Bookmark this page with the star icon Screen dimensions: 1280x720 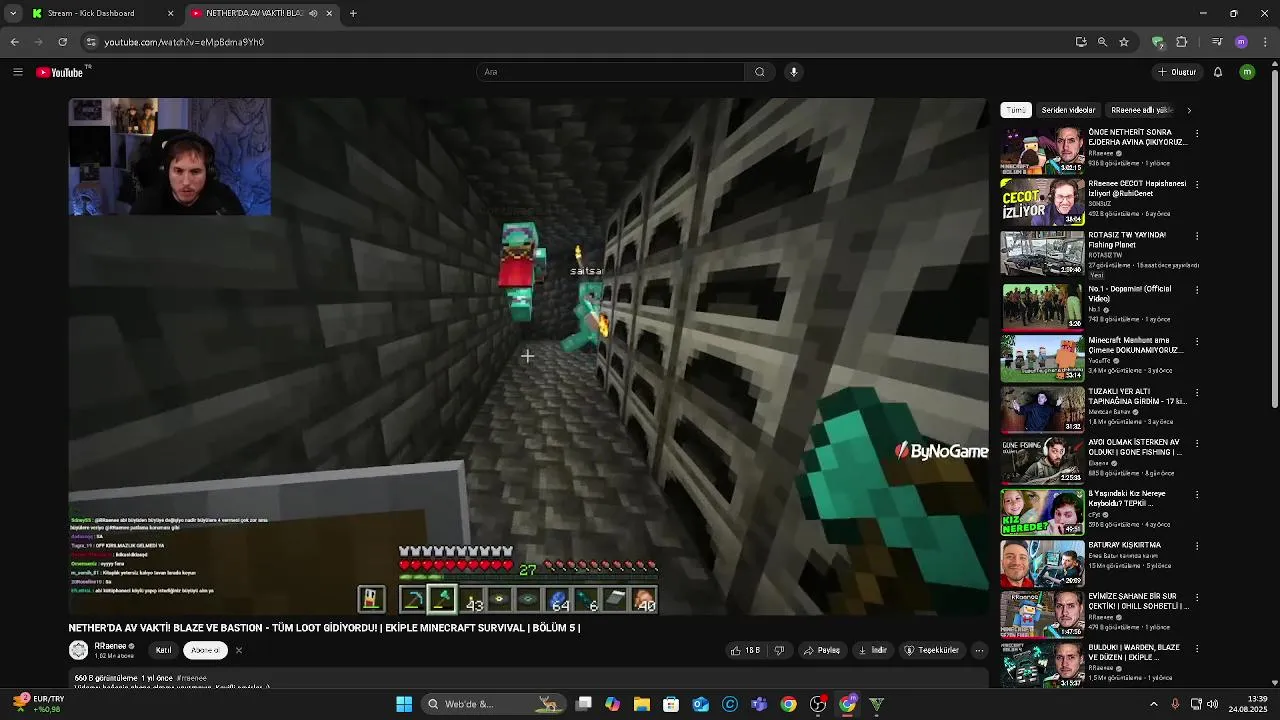click(1124, 42)
